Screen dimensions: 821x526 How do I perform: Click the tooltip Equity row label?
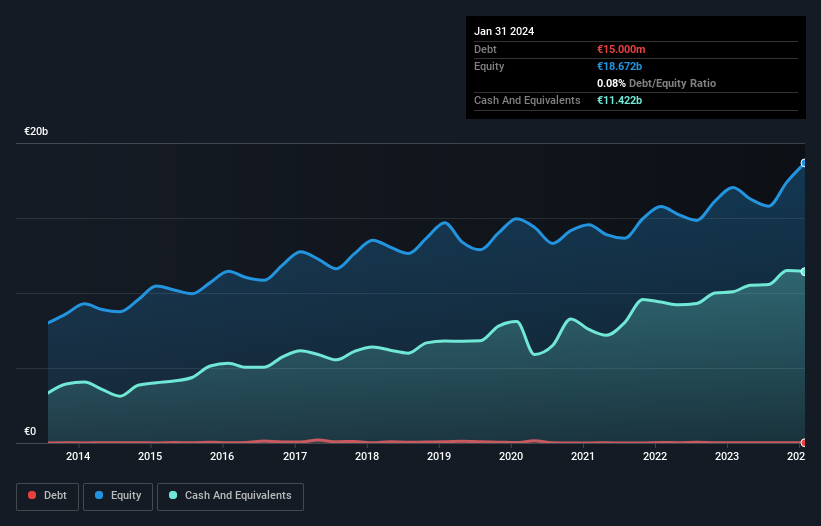click(489, 66)
